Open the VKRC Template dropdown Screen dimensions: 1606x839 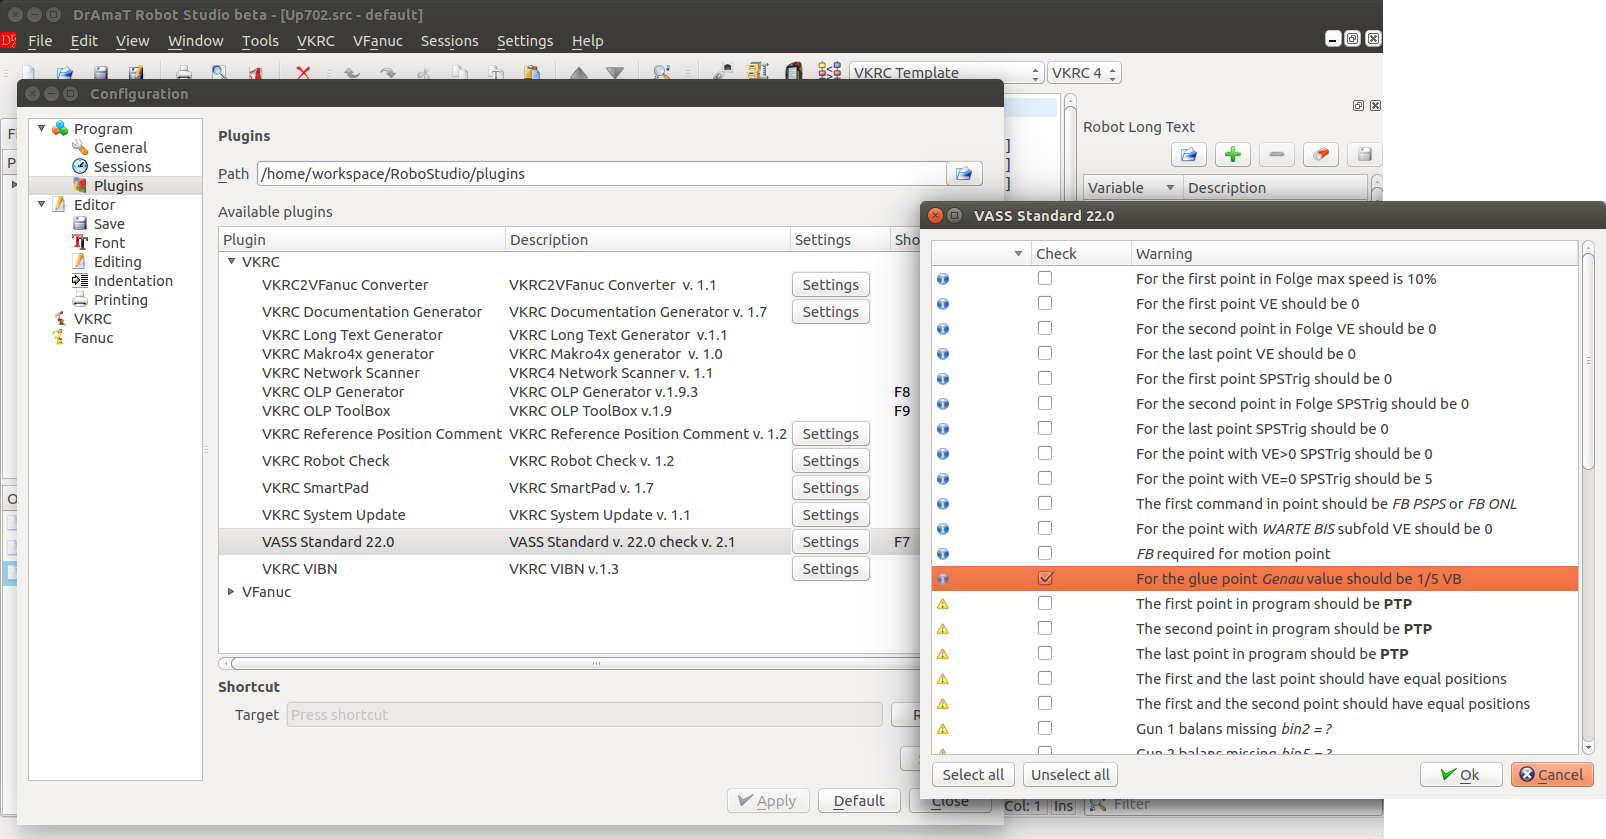[946, 73]
